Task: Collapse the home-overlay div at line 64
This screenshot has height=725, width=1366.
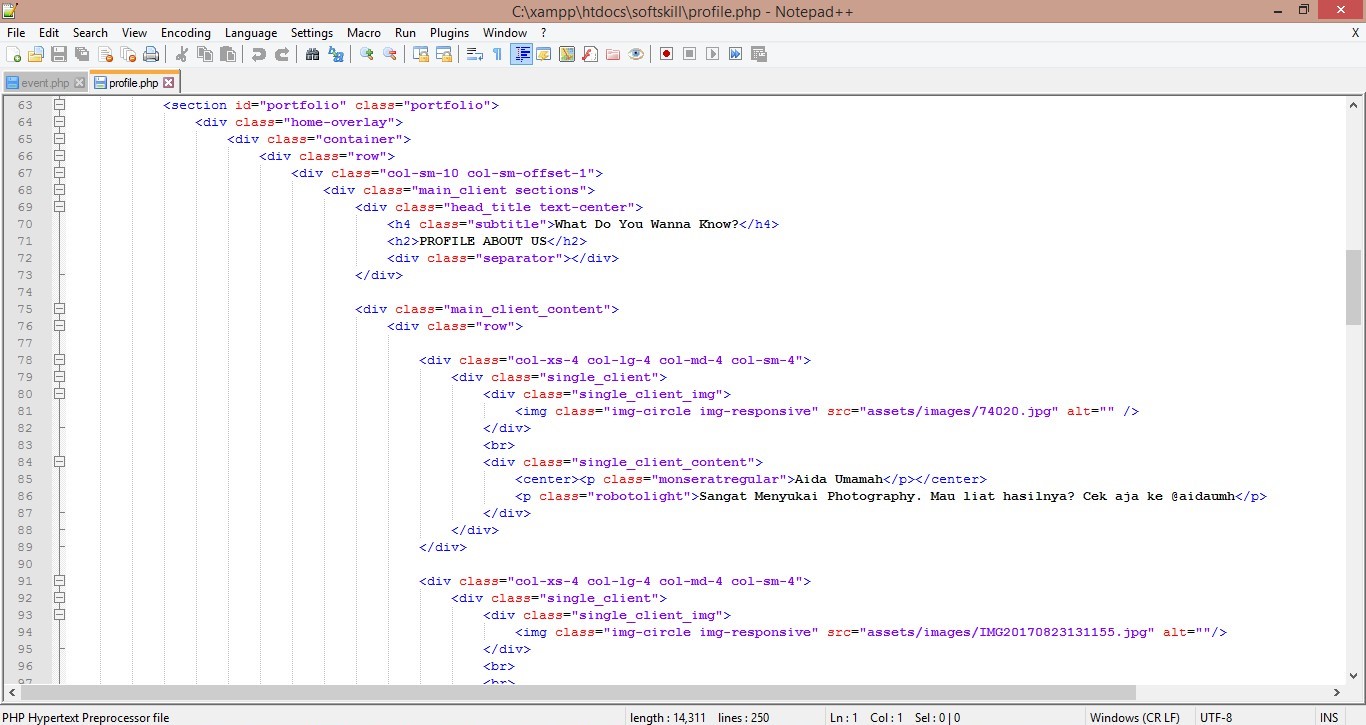Action: coord(59,122)
